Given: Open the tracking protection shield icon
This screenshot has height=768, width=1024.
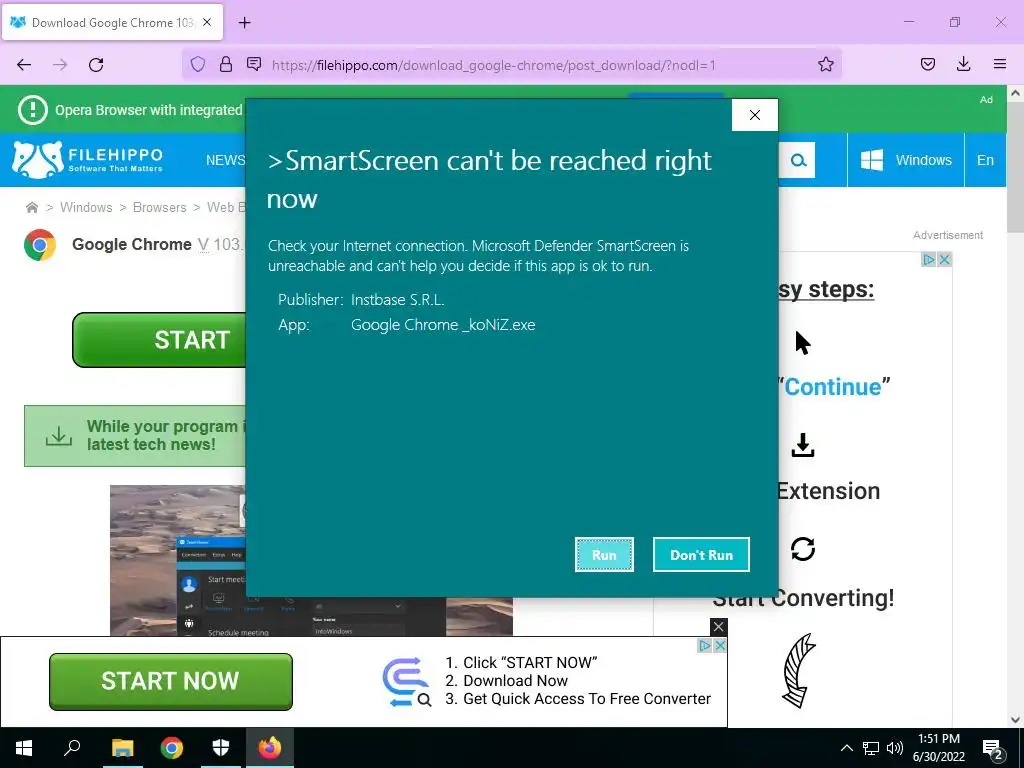Looking at the screenshot, I should (x=198, y=64).
